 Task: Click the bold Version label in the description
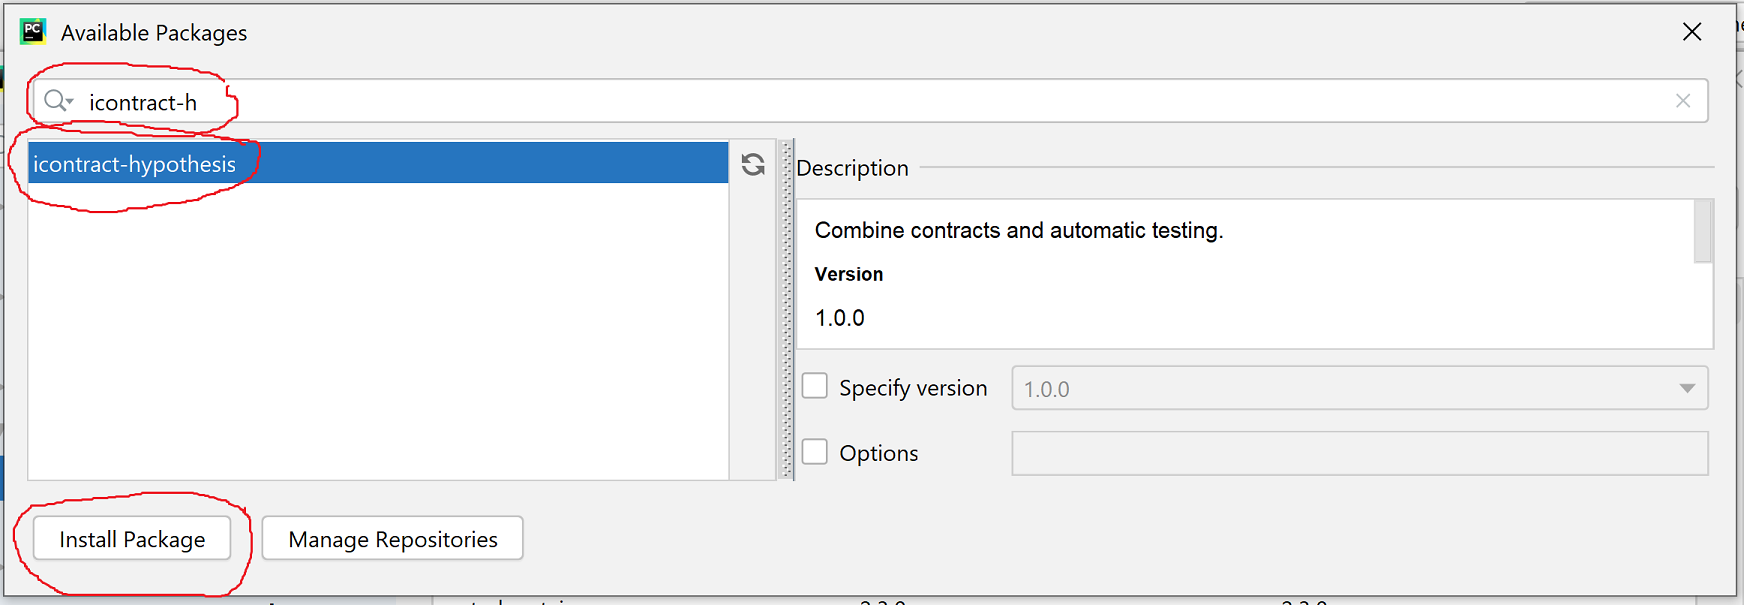[x=849, y=274]
